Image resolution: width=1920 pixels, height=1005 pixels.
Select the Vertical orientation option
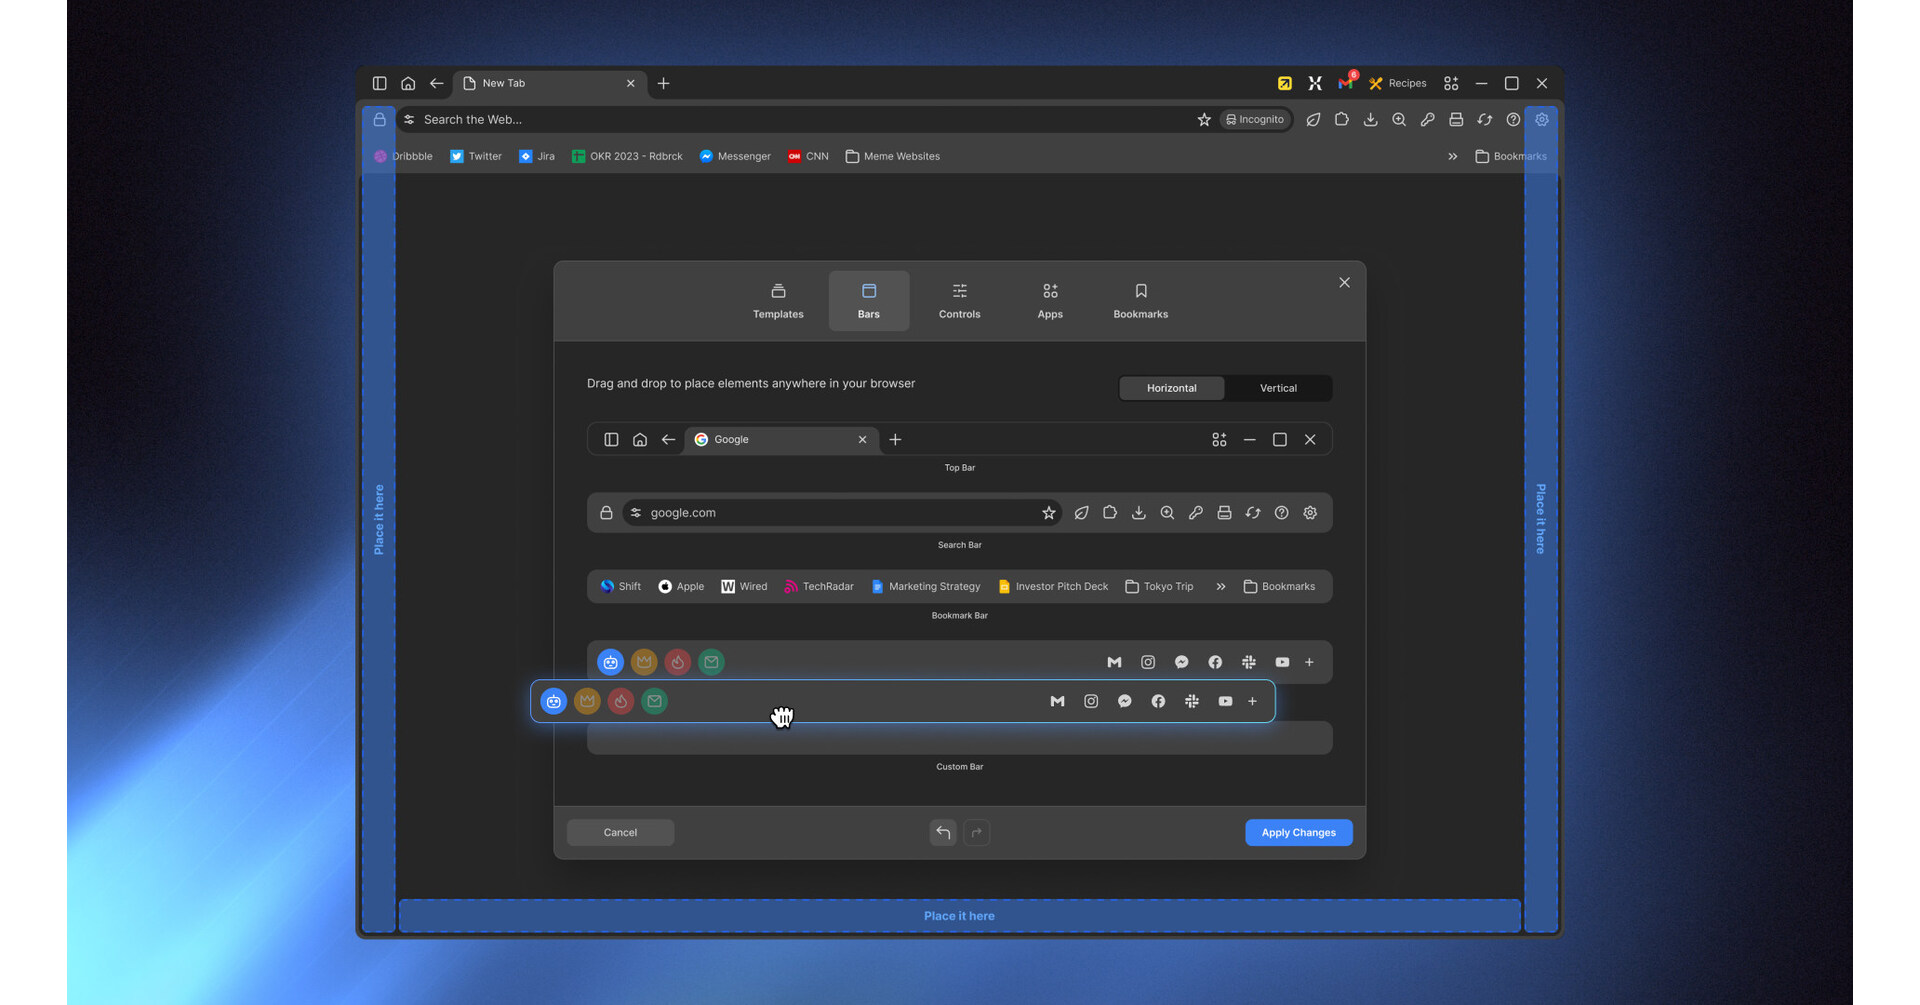click(x=1277, y=388)
